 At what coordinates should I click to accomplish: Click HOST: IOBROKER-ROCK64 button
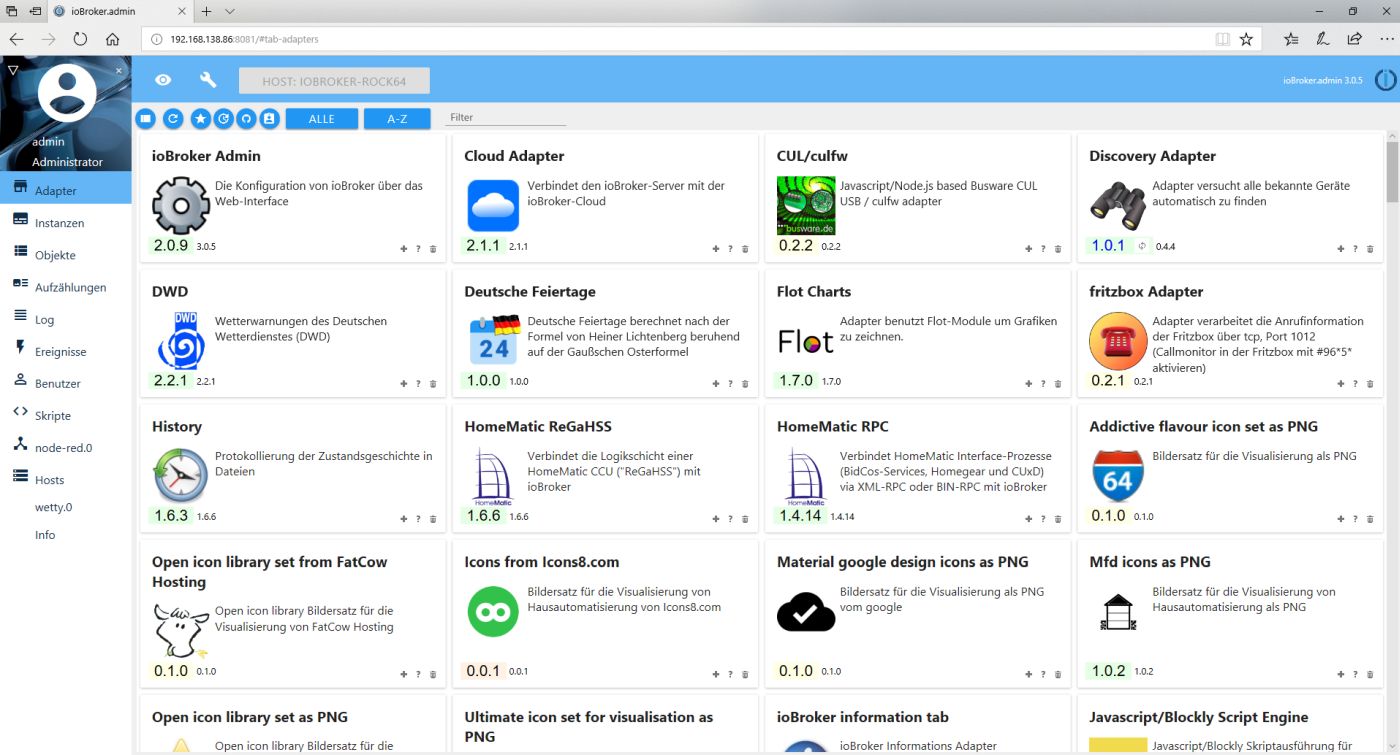pos(334,81)
